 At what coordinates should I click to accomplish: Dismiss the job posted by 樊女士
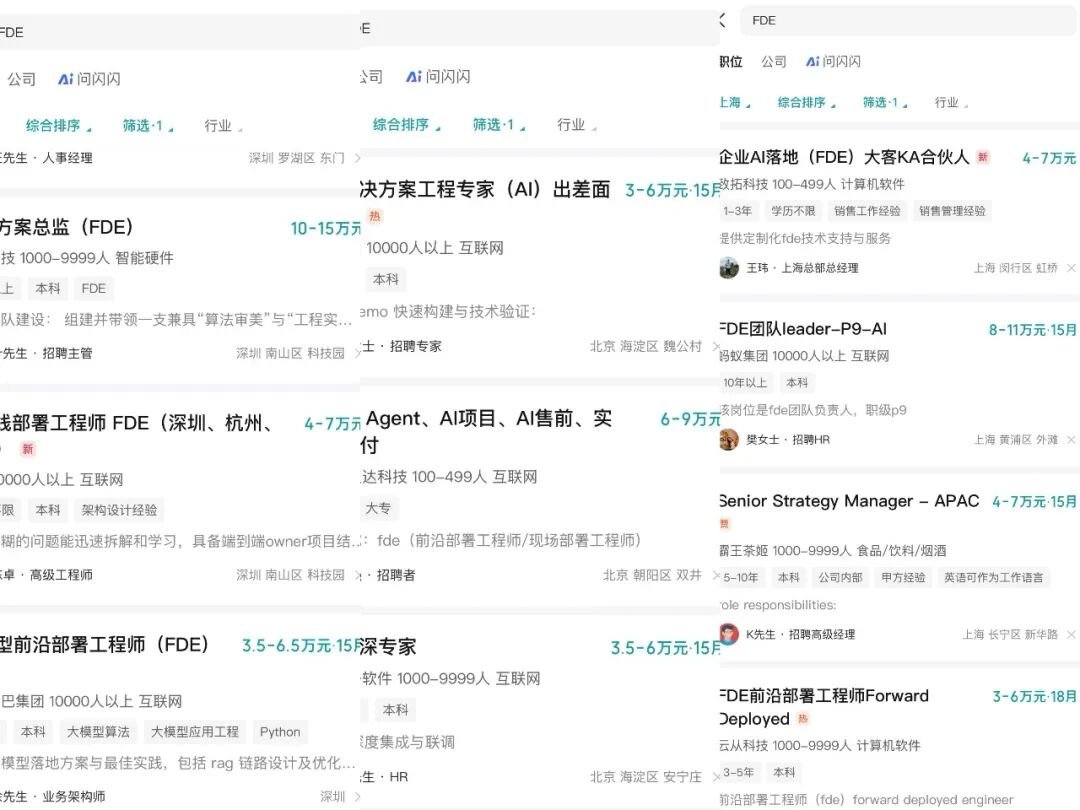1071,439
